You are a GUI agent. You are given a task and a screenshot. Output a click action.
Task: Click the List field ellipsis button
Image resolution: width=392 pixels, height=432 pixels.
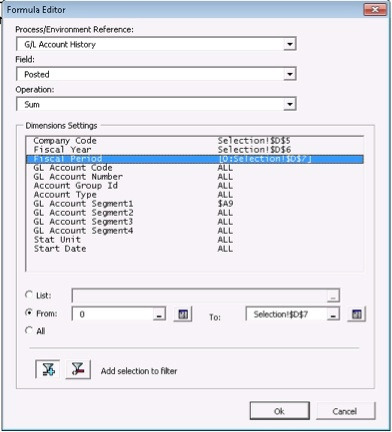pos(333,296)
